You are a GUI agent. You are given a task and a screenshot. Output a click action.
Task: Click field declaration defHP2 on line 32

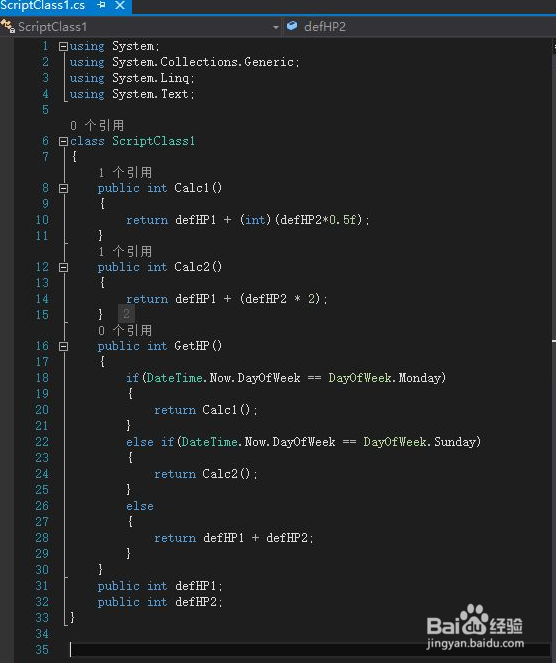(x=160, y=602)
